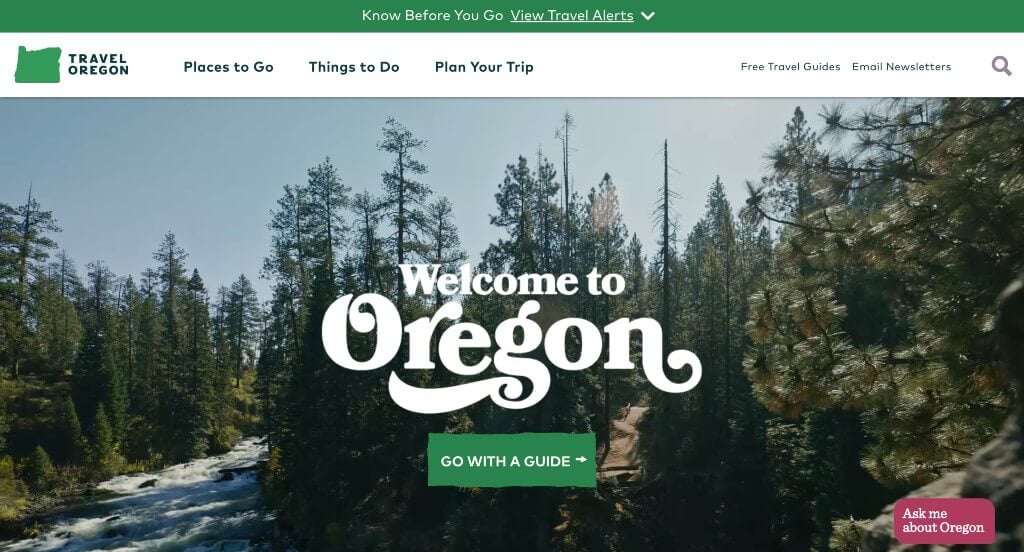Click the large Oregon script title
The width and height of the screenshot is (1024, 552).
pos(512,351)
